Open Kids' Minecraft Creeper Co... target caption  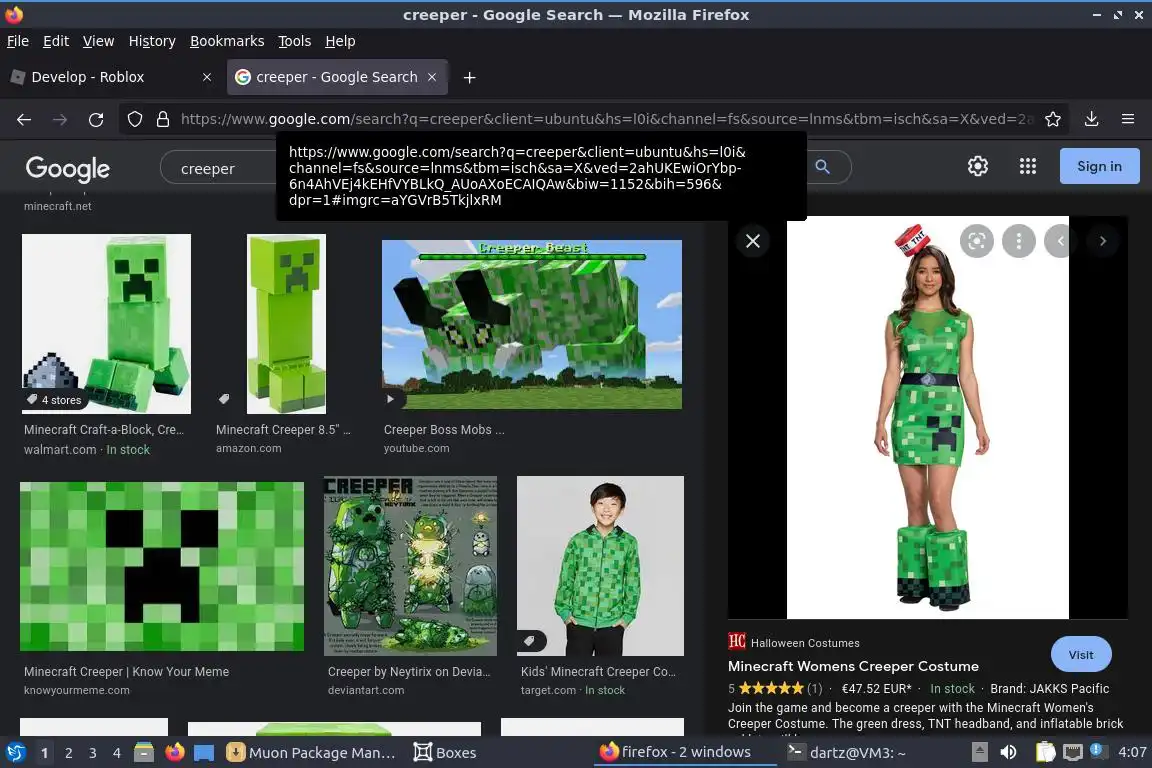click(x=598, y=672)
